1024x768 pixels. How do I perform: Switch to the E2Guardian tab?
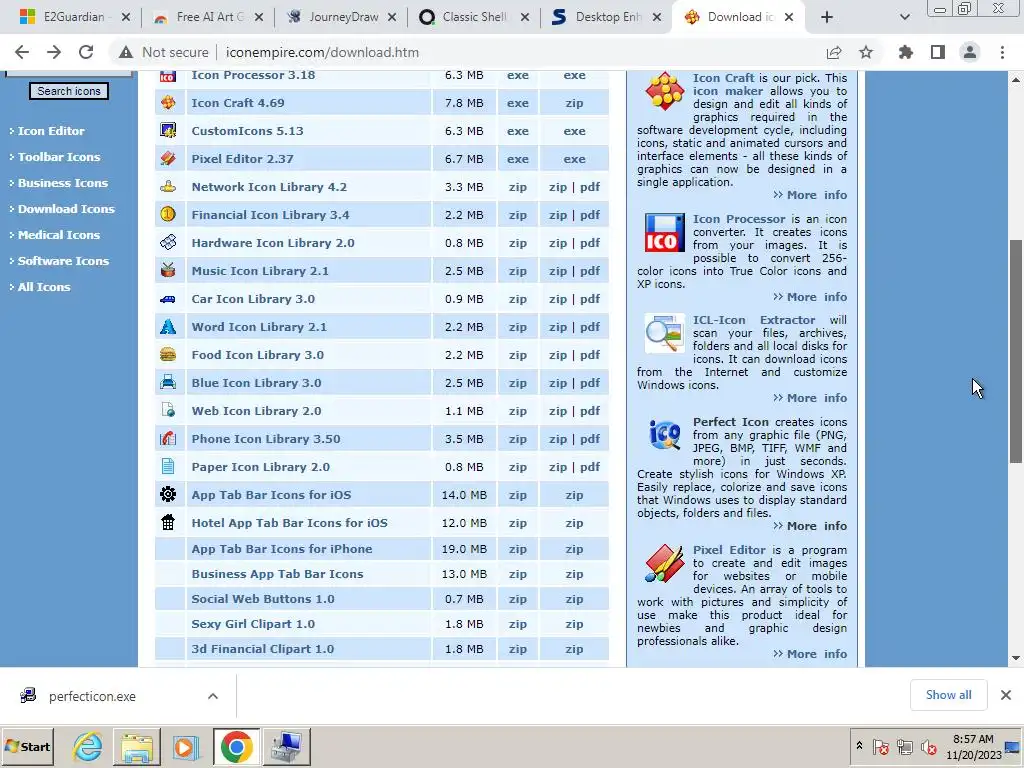[x=74, y=17]
